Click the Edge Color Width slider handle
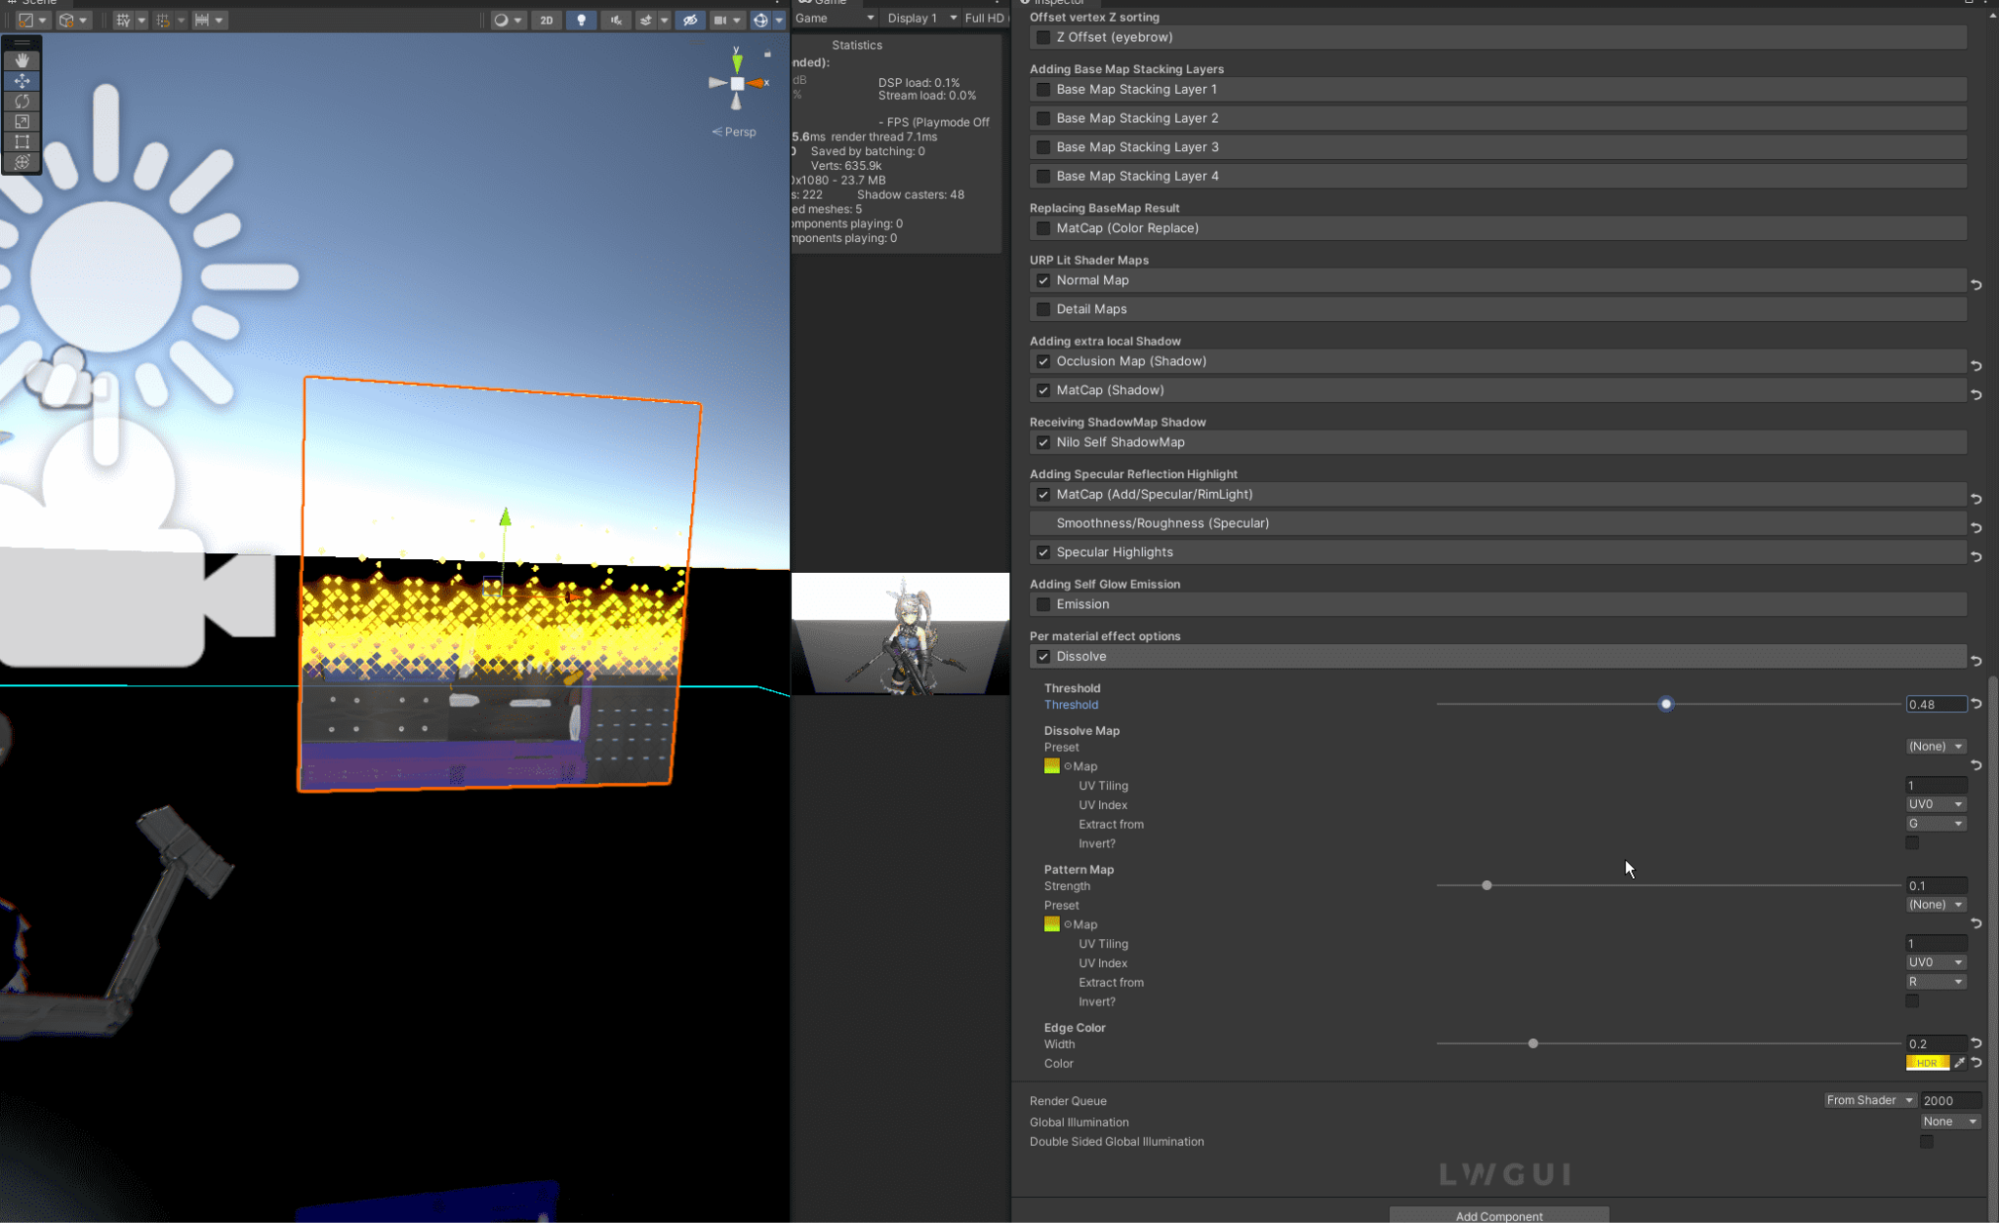1999x1224 pixels. pyautogui.click(x=1533, y=1043)
